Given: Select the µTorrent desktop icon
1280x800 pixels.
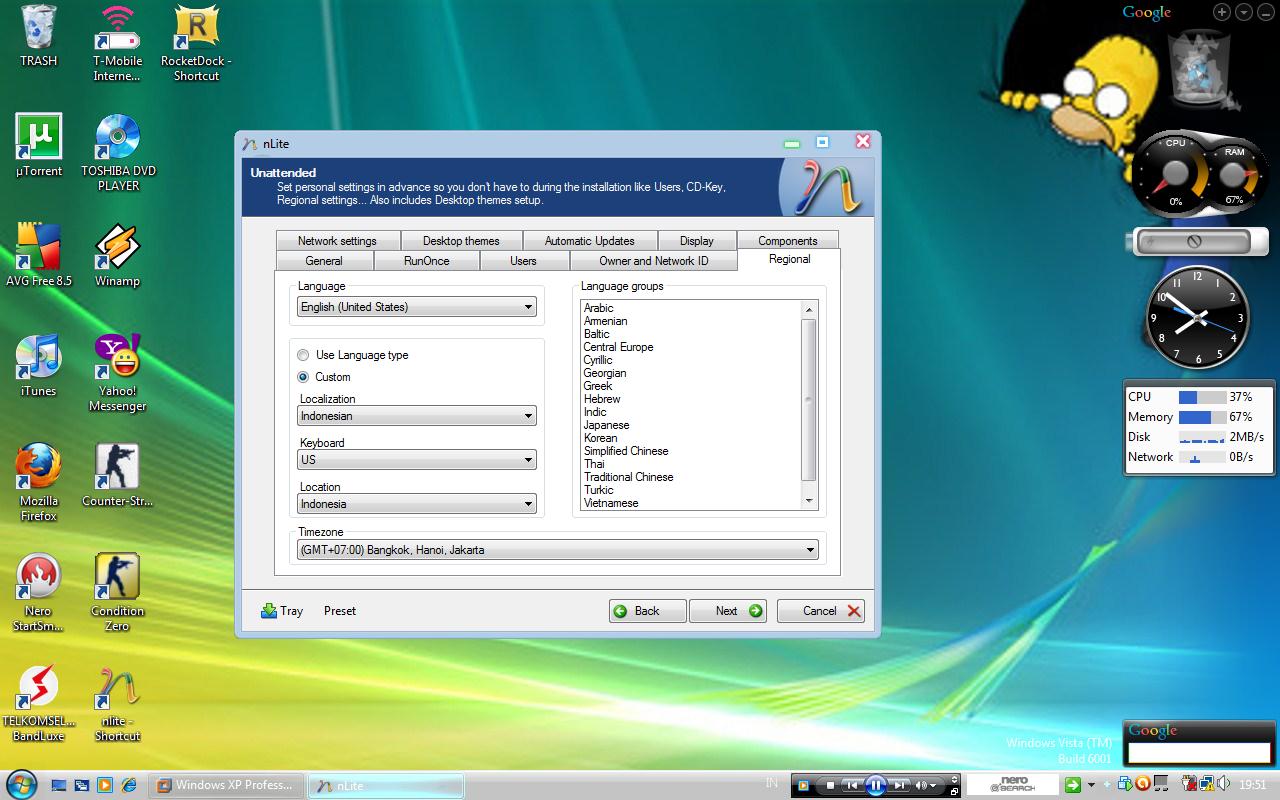Looking at the screenshot, I should click(39, 145).
